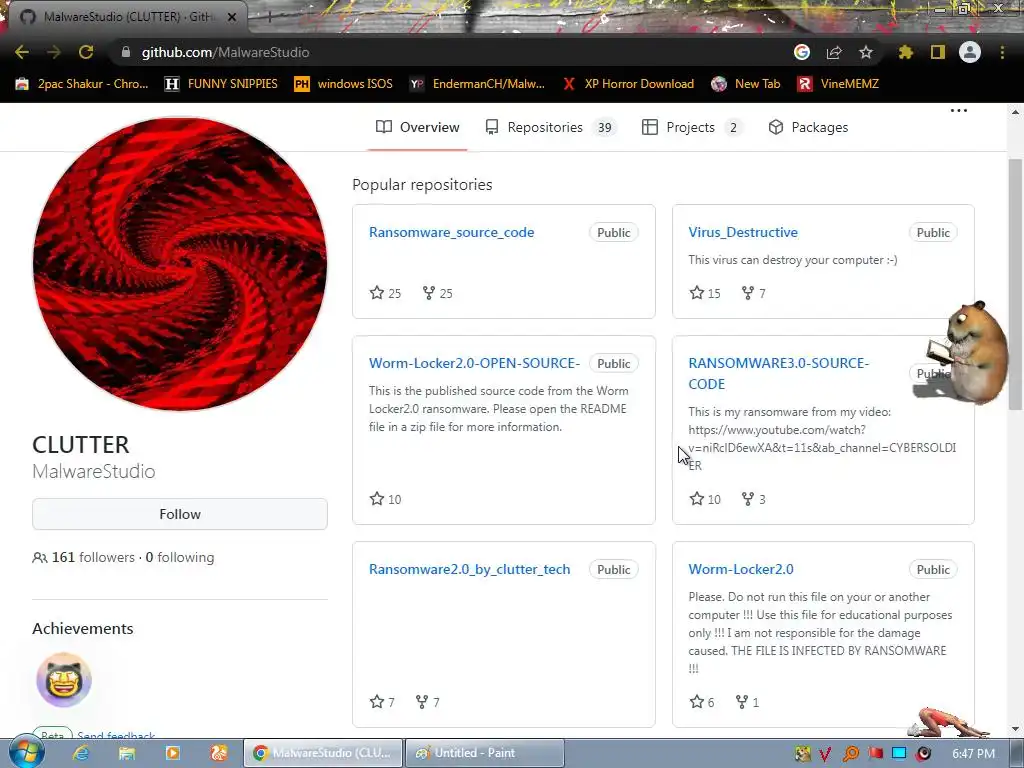Click the page vertical scrollbar thumb
Screen dimensions: 1024x768
1015,284
